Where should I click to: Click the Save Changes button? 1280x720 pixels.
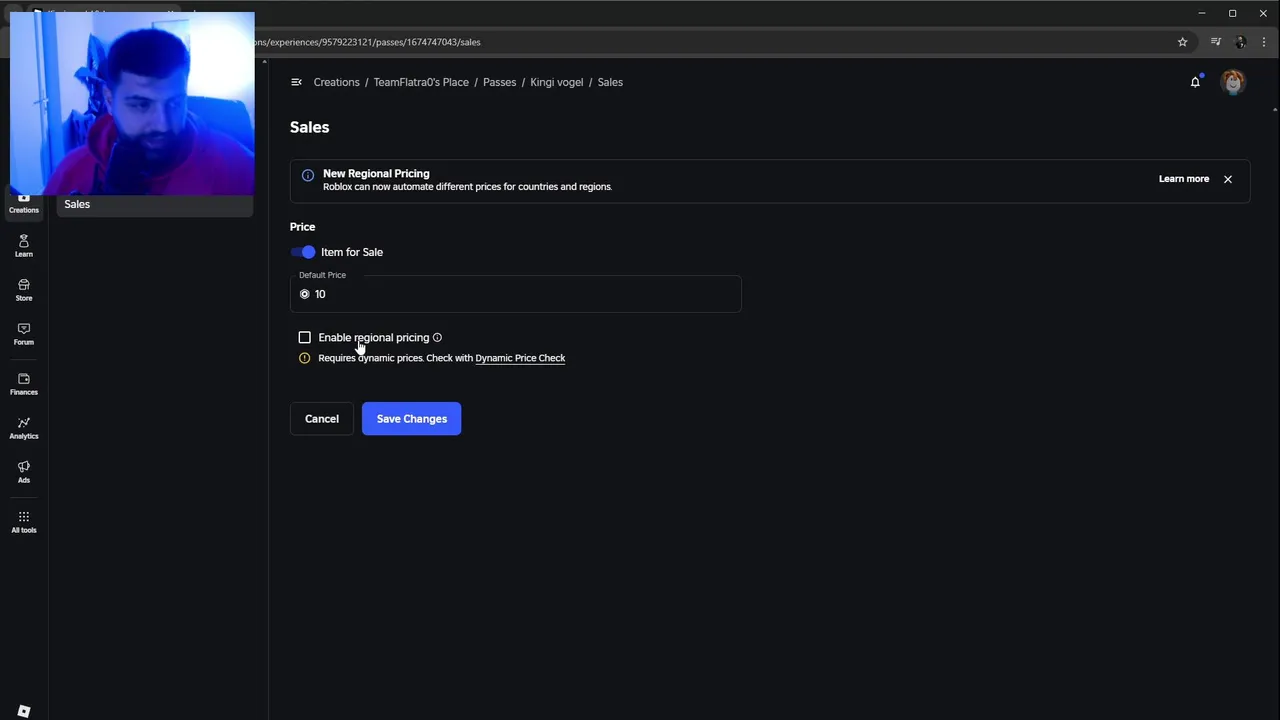411,419
